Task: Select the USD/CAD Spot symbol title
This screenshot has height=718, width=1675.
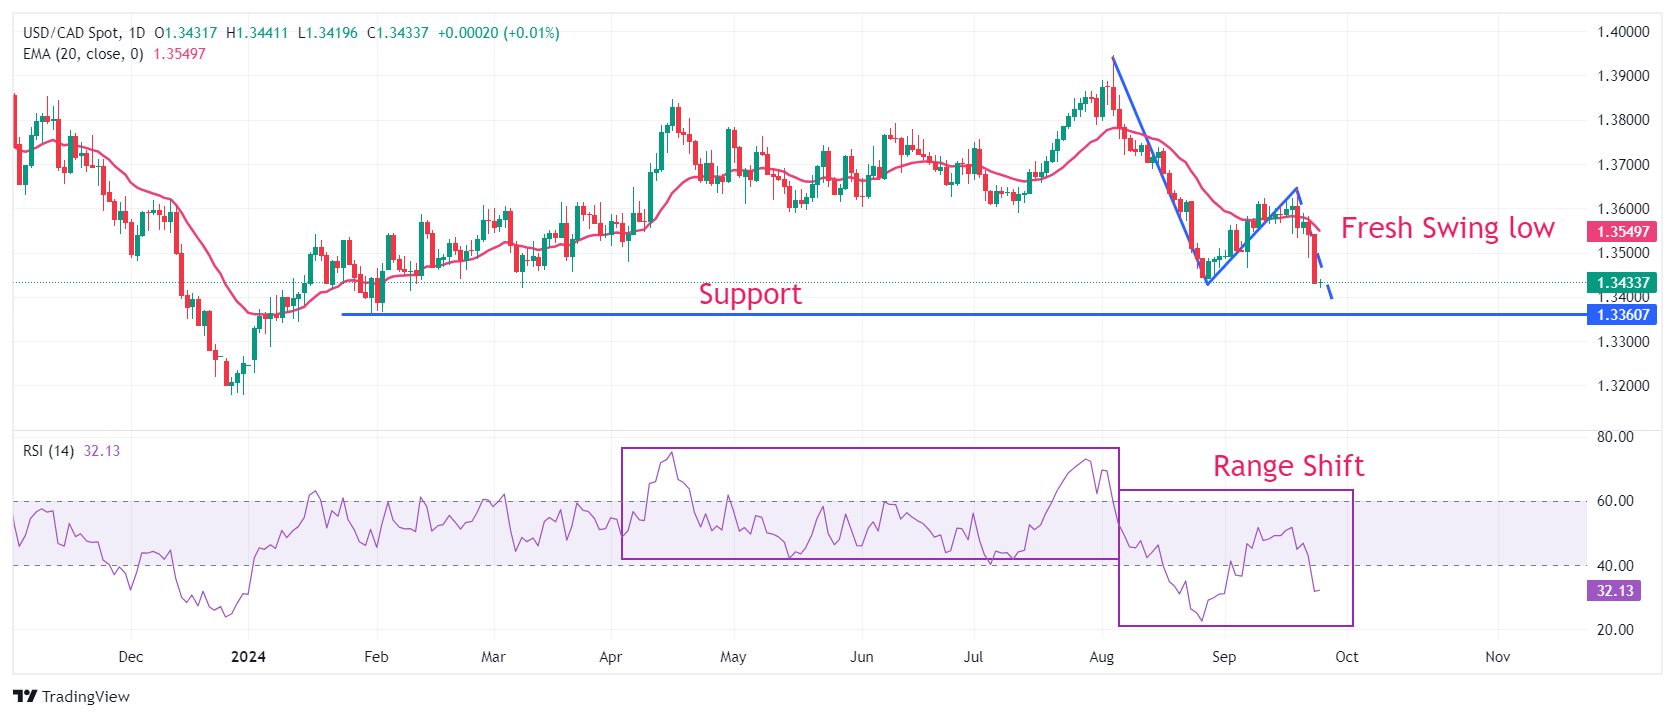Action: 69,33
